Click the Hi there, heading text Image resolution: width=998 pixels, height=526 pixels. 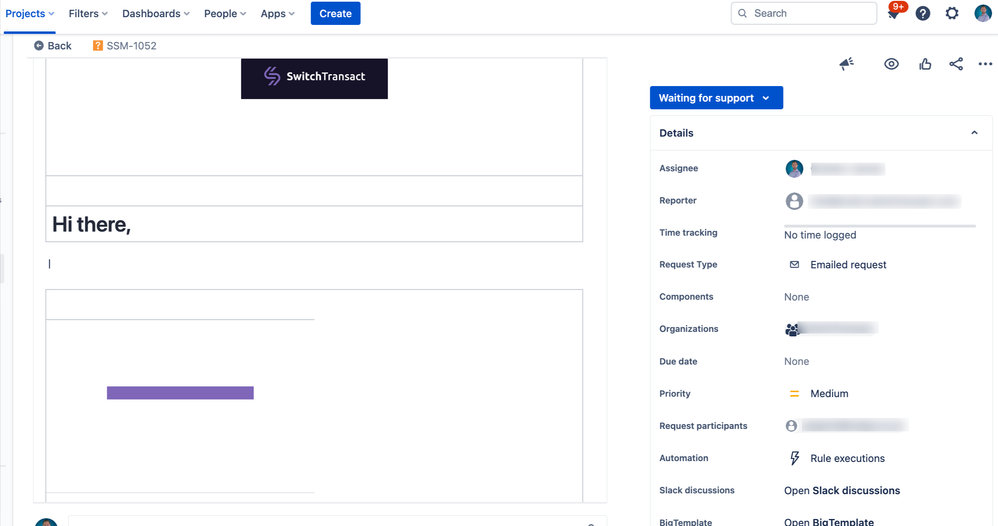92,224
